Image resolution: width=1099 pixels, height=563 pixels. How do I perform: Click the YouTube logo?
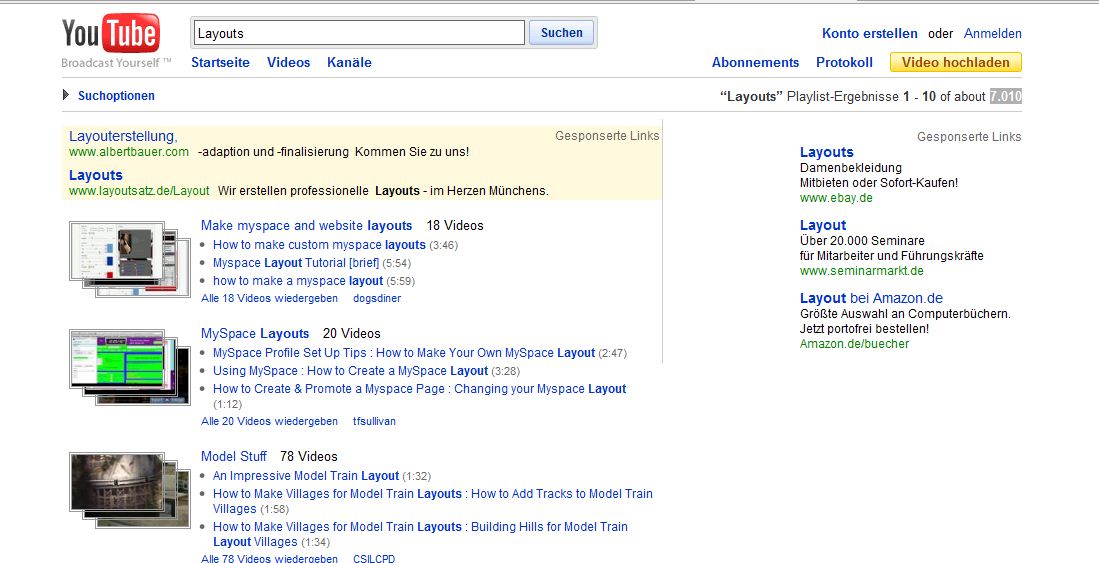pyautogui.click(x=110, y=35)
